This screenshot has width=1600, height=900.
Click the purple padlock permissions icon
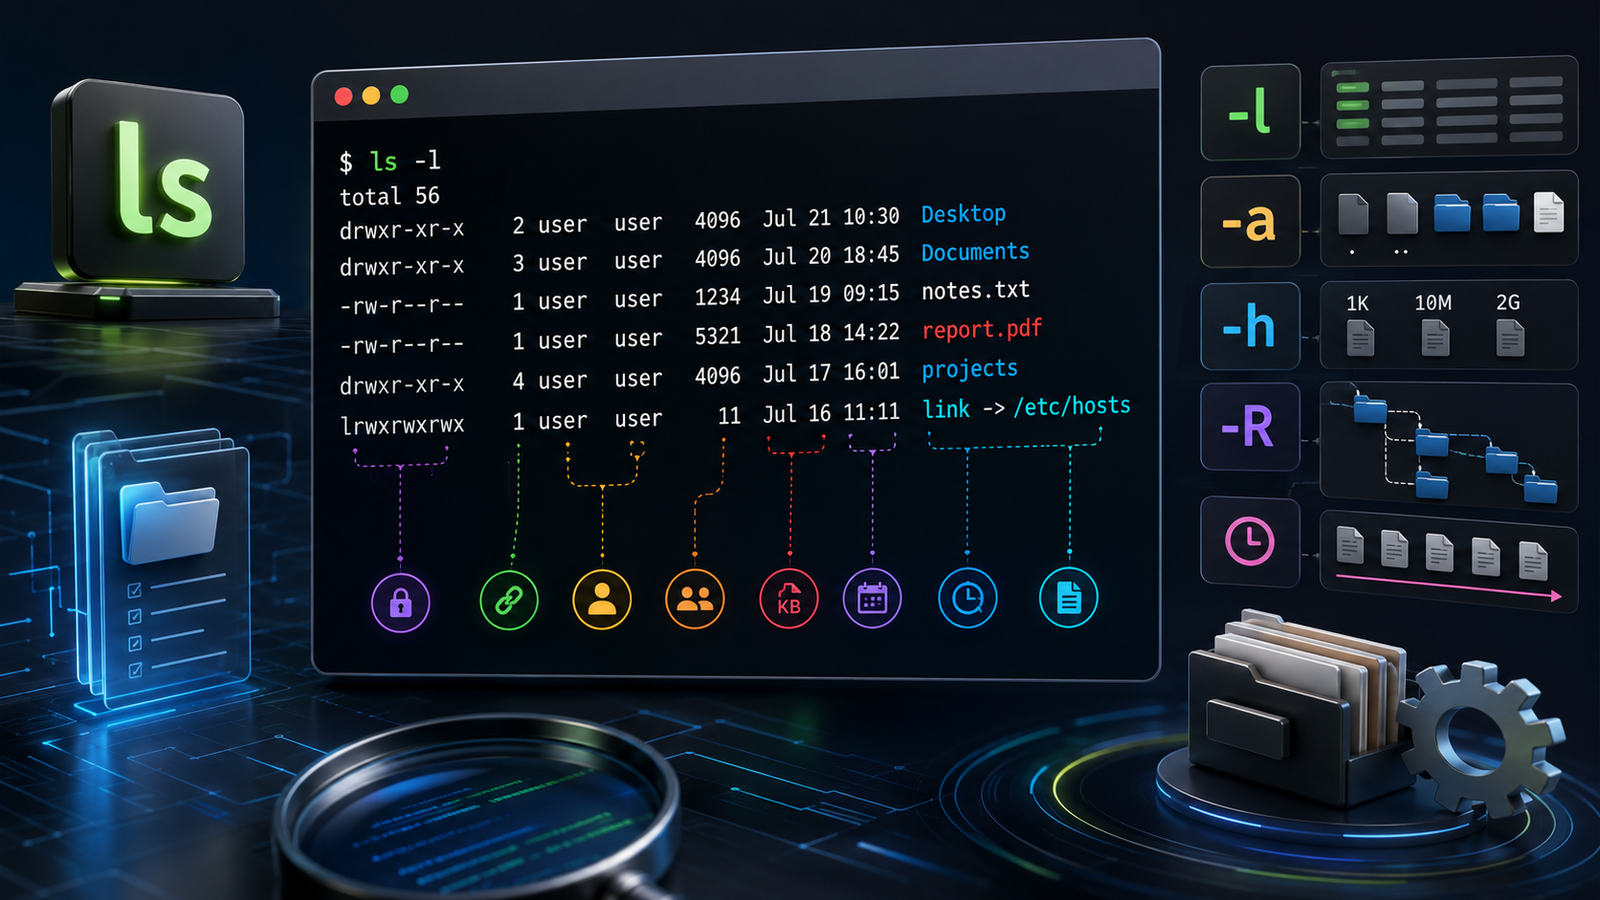401,602
